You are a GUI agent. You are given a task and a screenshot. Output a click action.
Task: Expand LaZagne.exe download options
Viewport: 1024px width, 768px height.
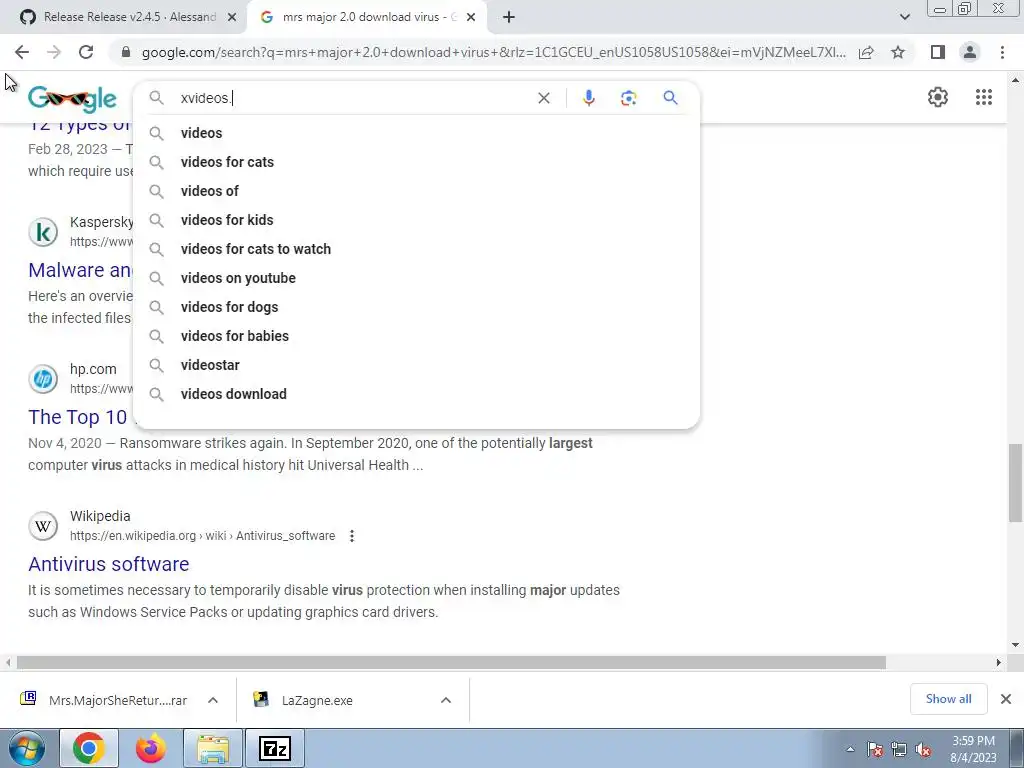[x=446, y=700]
